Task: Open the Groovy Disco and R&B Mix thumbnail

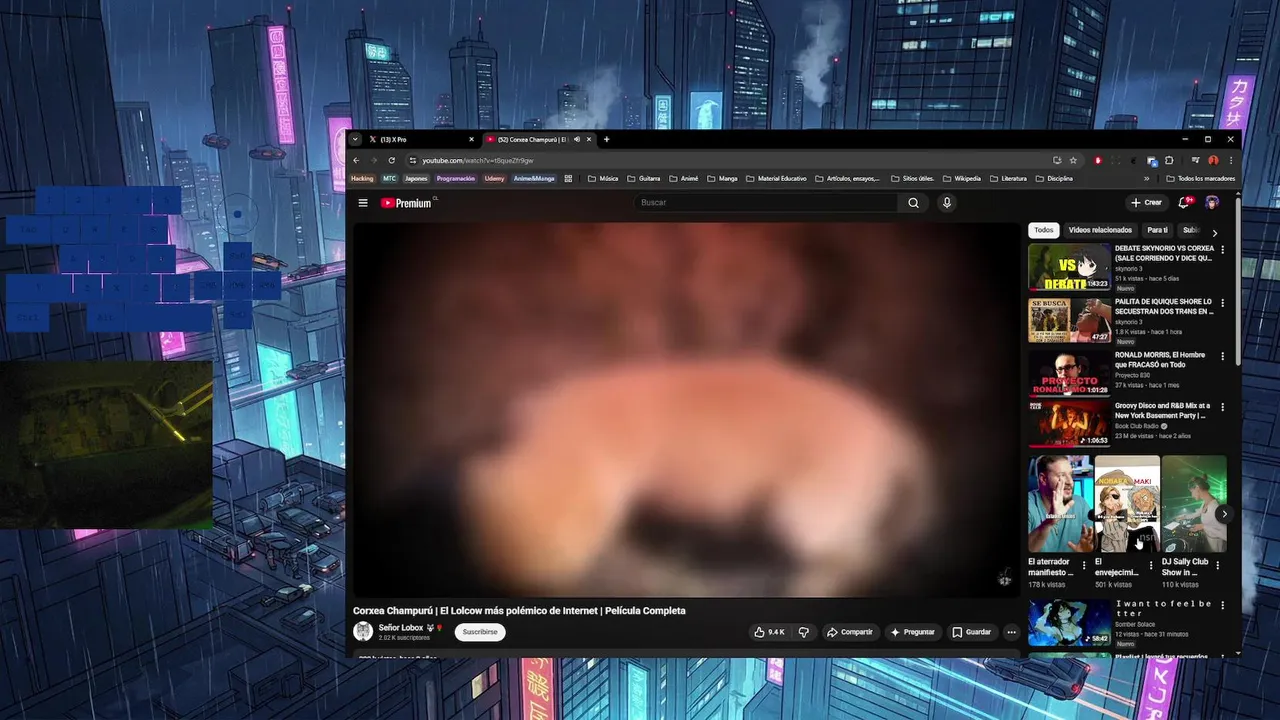Action: click(1069, 425)
